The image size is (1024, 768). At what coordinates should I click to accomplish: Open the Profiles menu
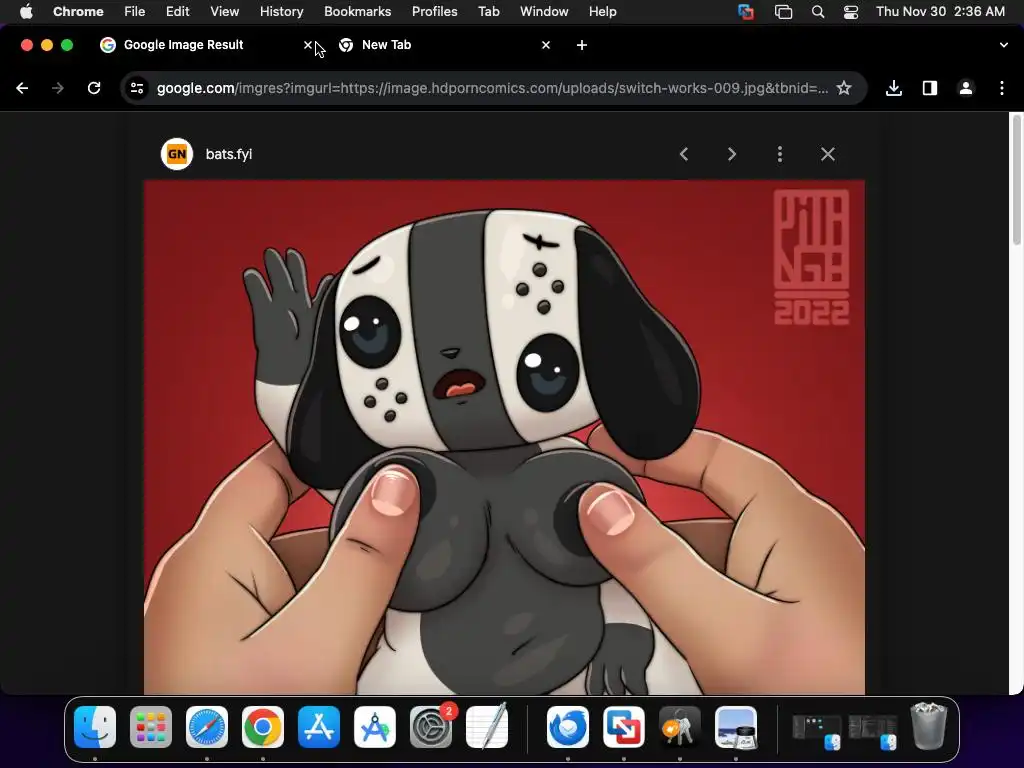click(434, 12)
